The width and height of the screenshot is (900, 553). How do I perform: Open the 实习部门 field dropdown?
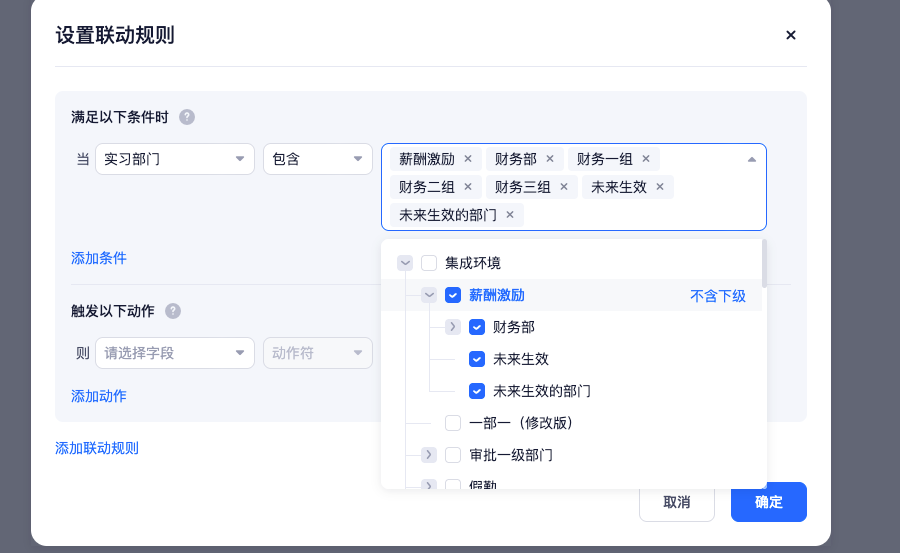[x=174, y=159]
